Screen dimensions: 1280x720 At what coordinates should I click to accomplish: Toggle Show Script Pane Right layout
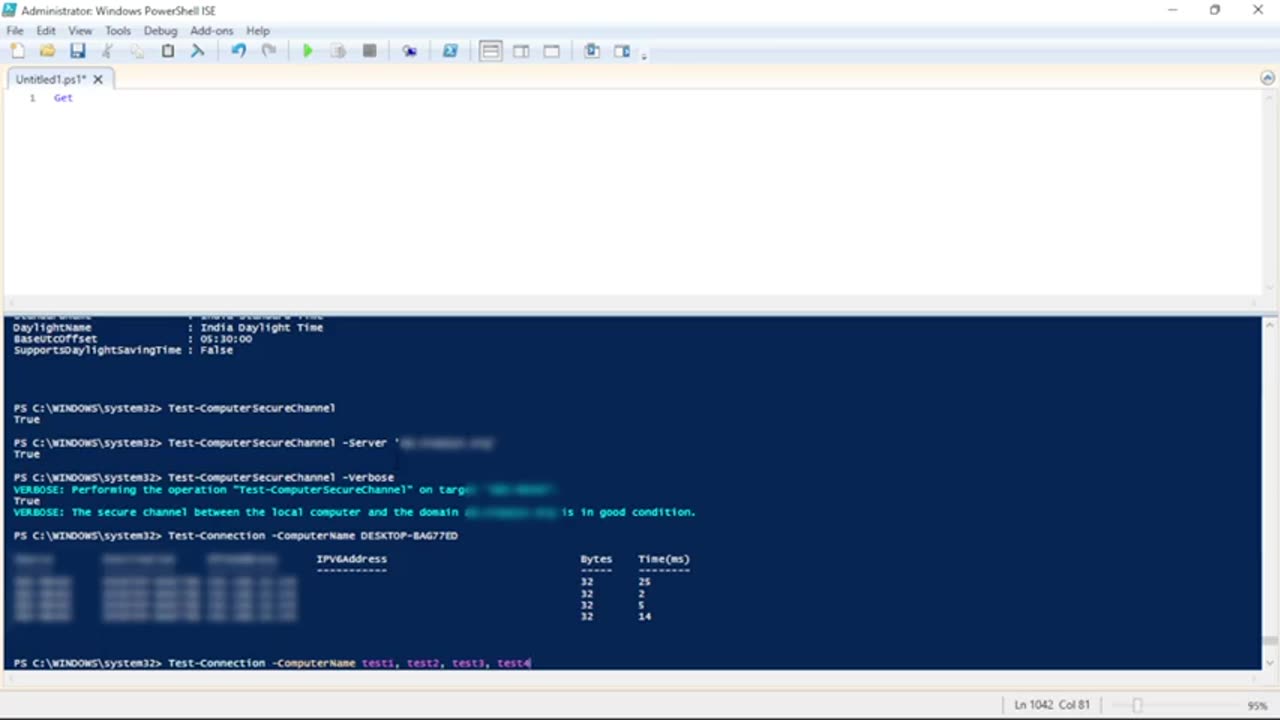[521, 51]
